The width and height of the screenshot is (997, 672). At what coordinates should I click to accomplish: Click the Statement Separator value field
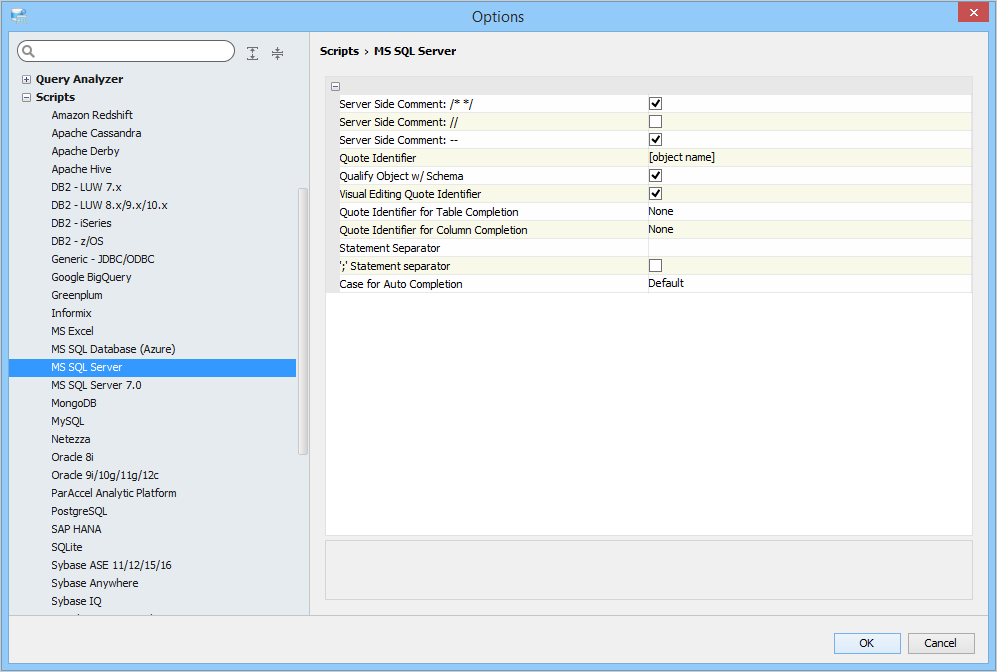[809, 248]
